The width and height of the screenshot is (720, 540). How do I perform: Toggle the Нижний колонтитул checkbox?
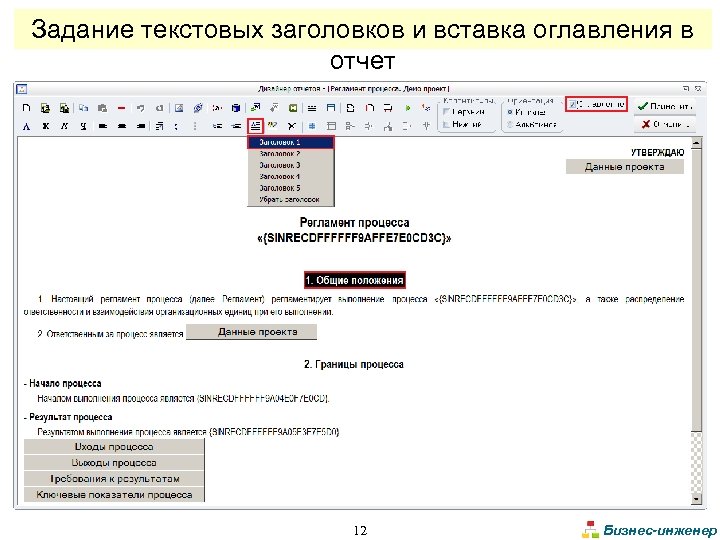(x=446, y=124)
